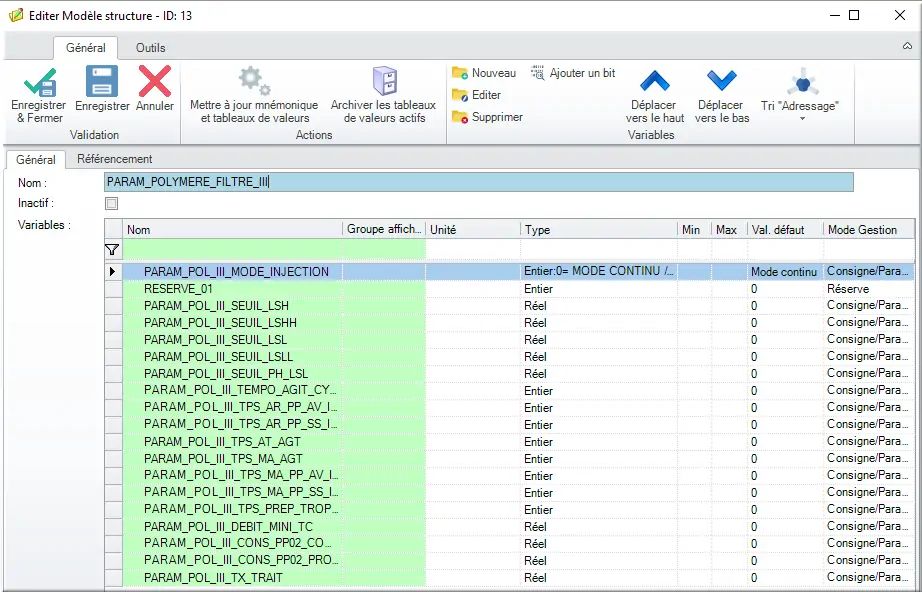Select row PARAM_POL_III_TPS_AR_PP_SS_I...

coord(510,425)
